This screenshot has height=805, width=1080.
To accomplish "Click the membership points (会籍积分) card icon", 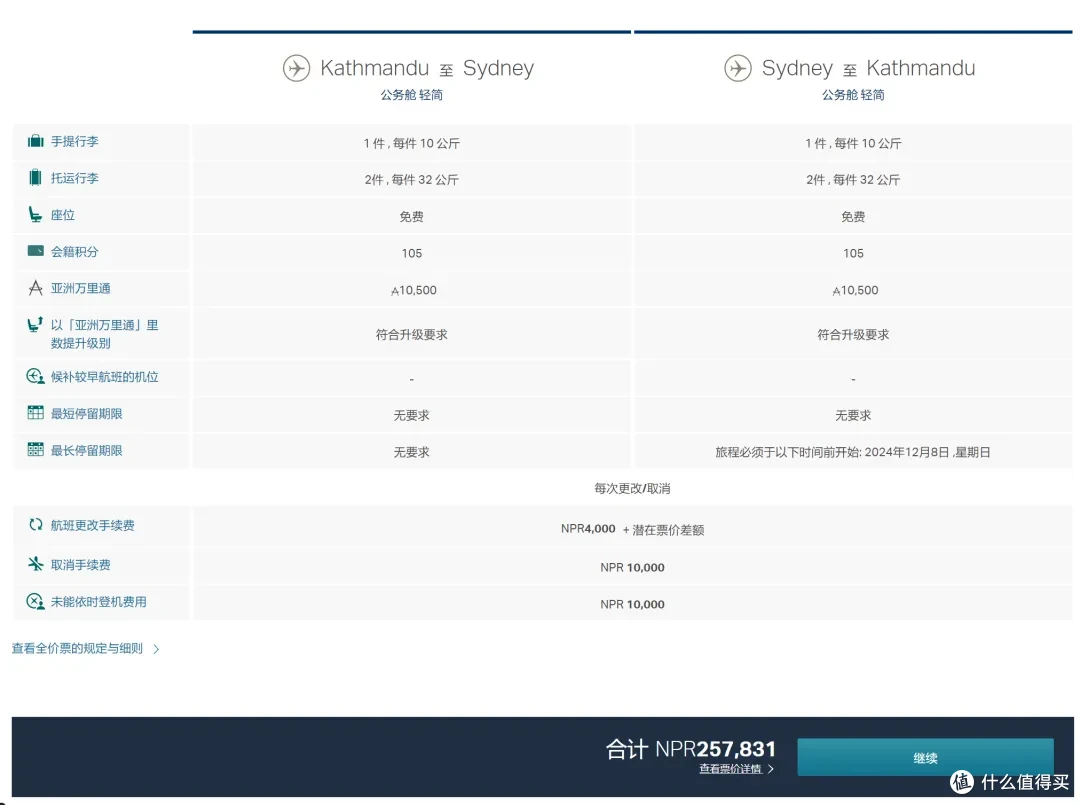I will 36,251.
